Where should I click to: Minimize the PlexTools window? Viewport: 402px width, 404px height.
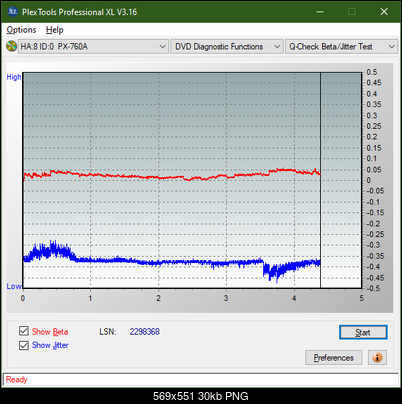click(x=320, y=12)
